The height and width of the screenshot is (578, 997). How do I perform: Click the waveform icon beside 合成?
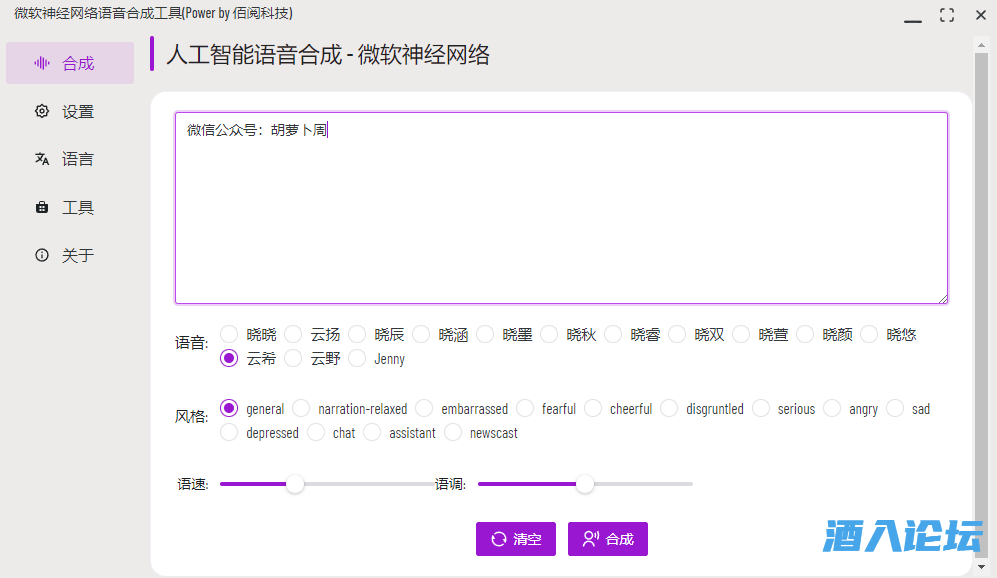point(42,63)
